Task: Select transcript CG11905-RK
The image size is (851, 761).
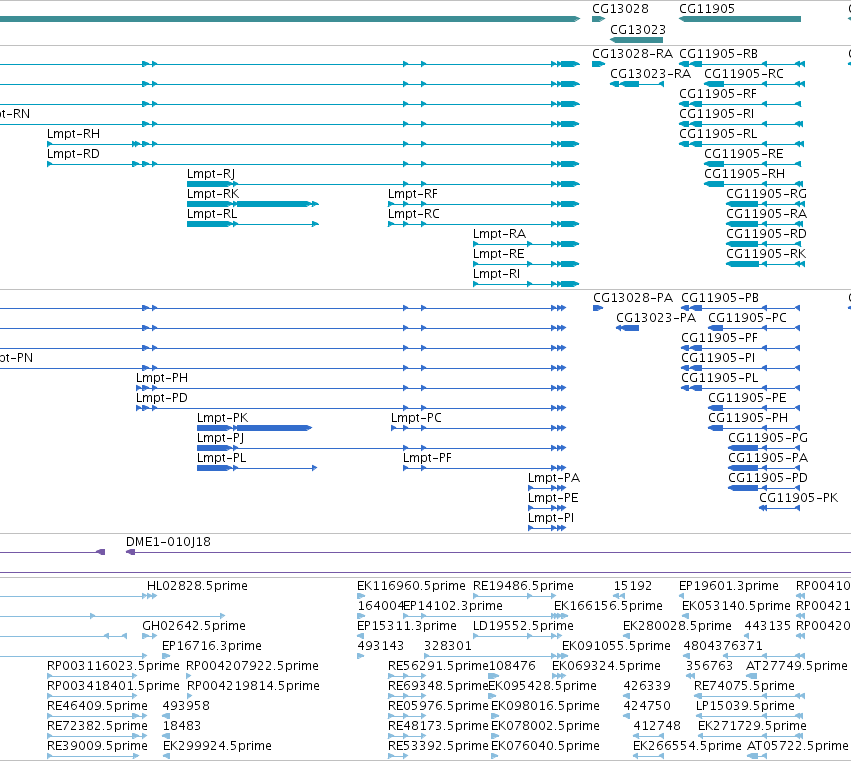Action: coord(766,255)
